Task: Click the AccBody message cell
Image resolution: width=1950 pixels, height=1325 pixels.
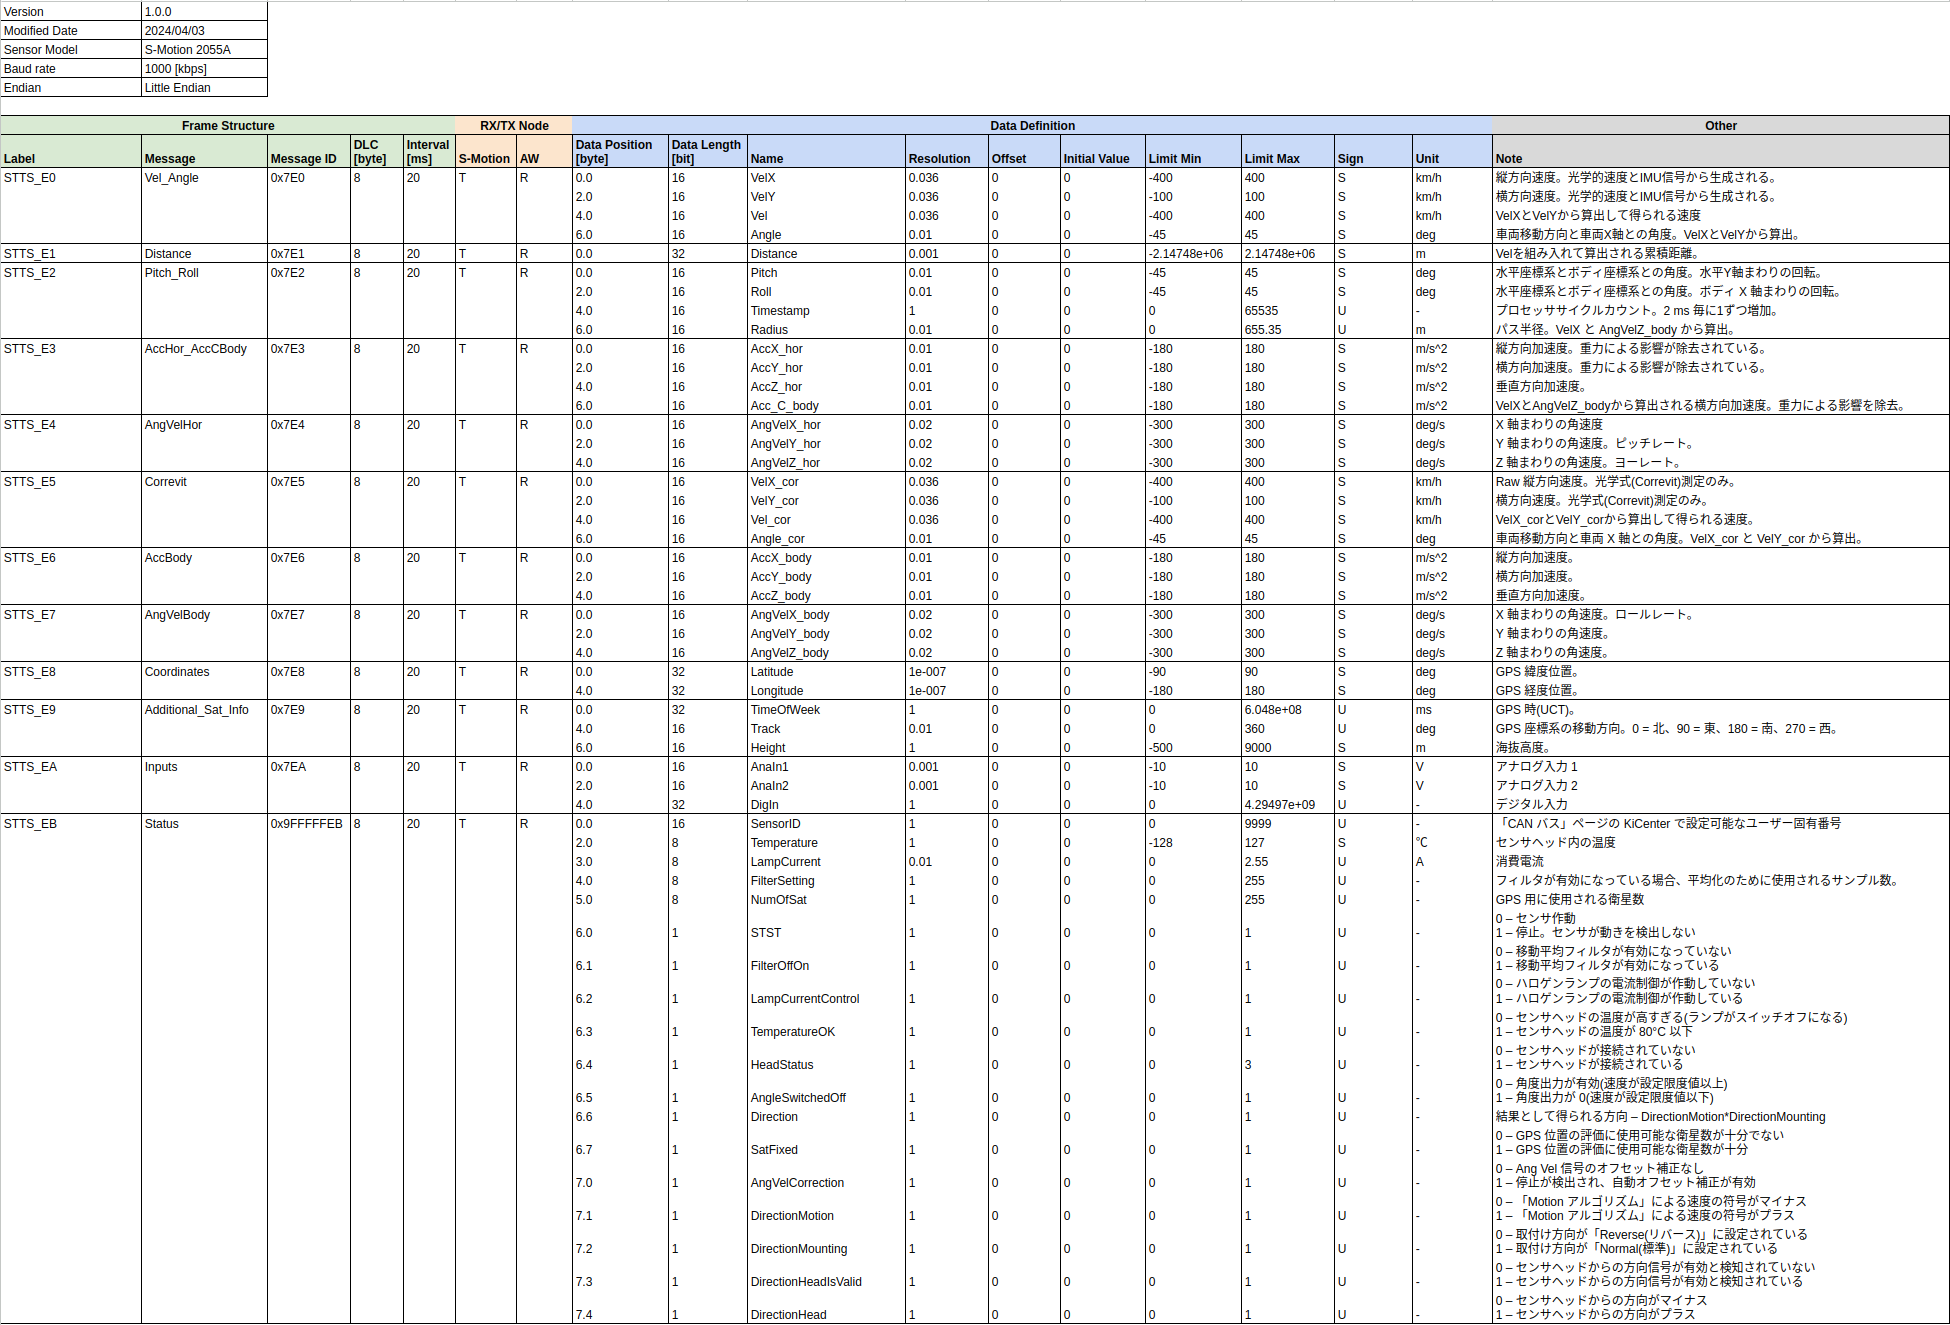Action: (x=204, y=558)
